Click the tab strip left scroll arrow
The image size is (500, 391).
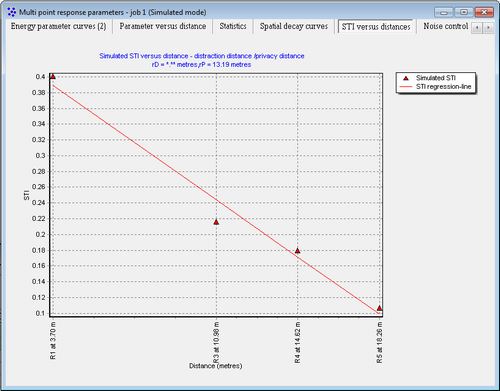click(x=477, y=28)
